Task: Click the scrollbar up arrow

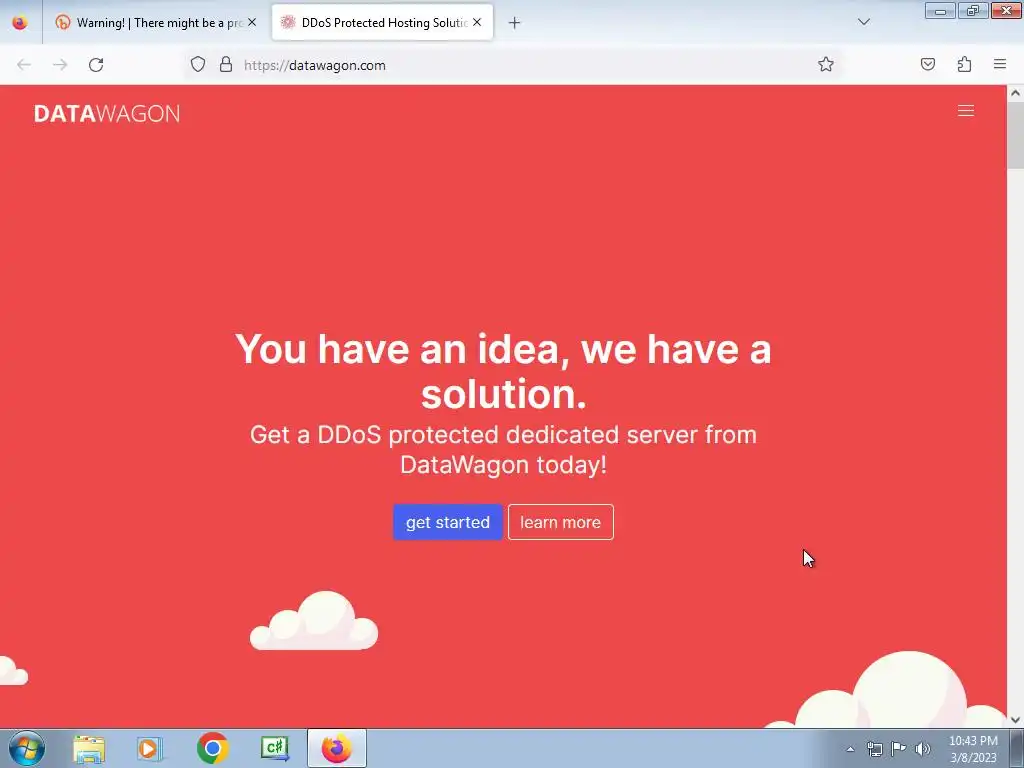Action: pos(1016,93)
